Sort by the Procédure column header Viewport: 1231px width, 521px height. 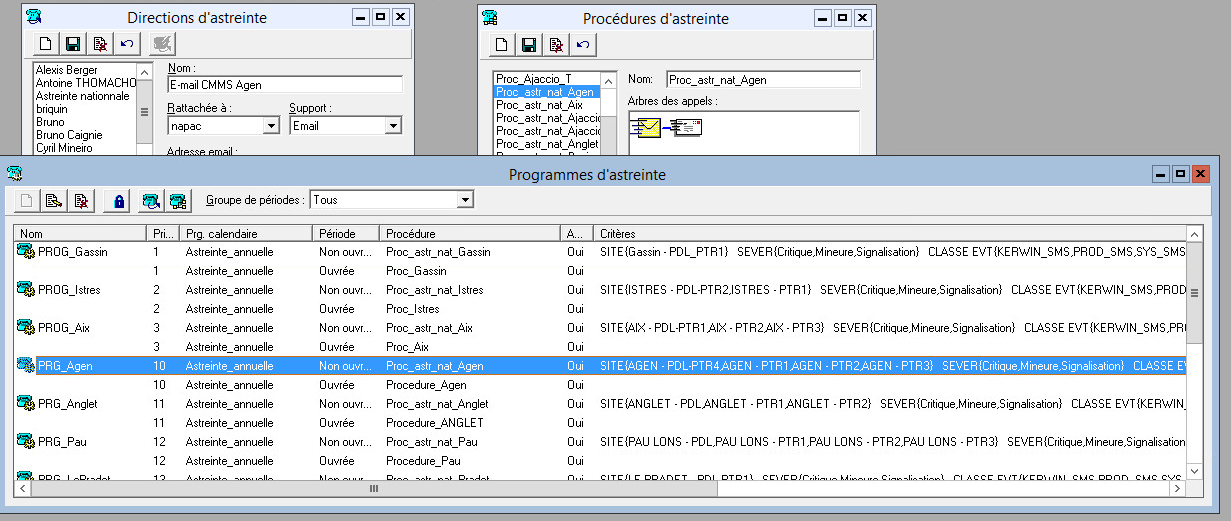click(469, 233)
